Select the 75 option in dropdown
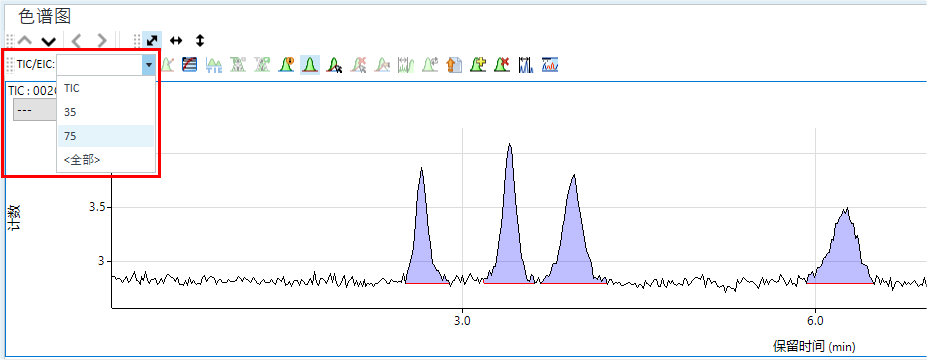This screenshot has height=360, width=927. click(106, 136)
